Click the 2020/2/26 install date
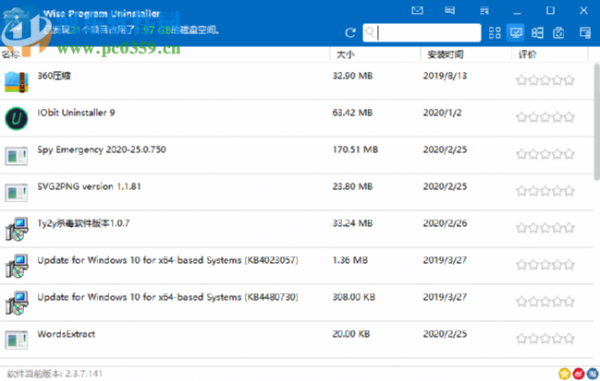This screenshot has width=600, height=381. 445,223
